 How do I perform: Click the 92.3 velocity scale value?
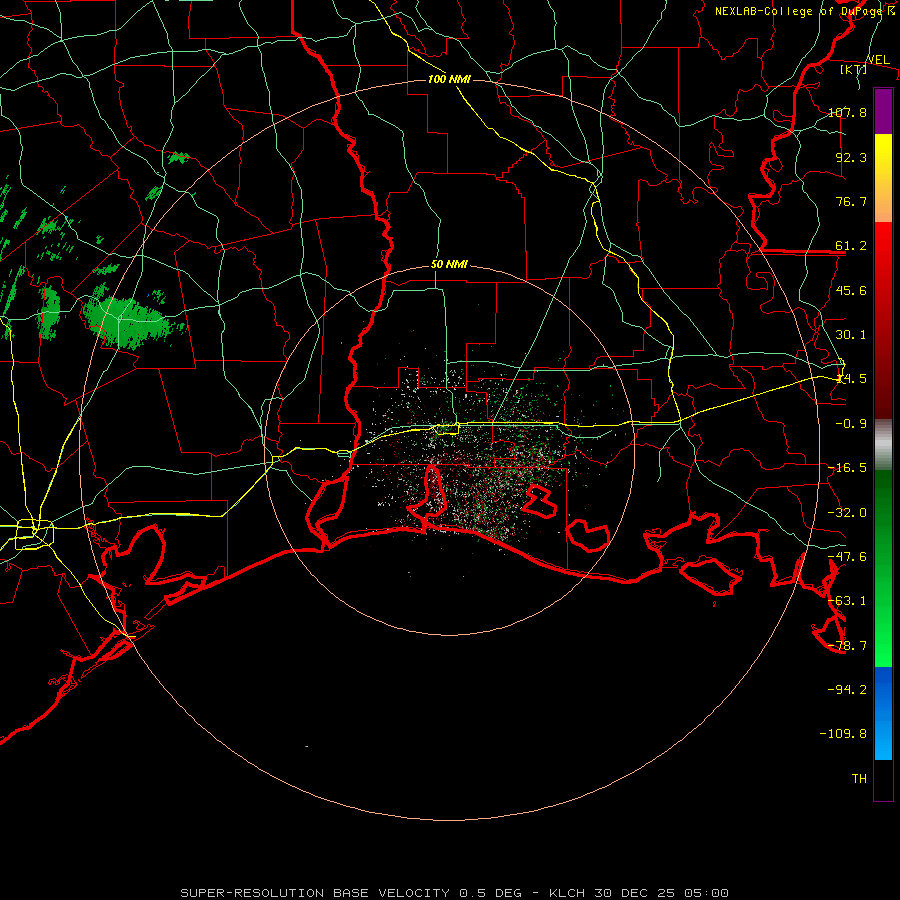[851, 157]
